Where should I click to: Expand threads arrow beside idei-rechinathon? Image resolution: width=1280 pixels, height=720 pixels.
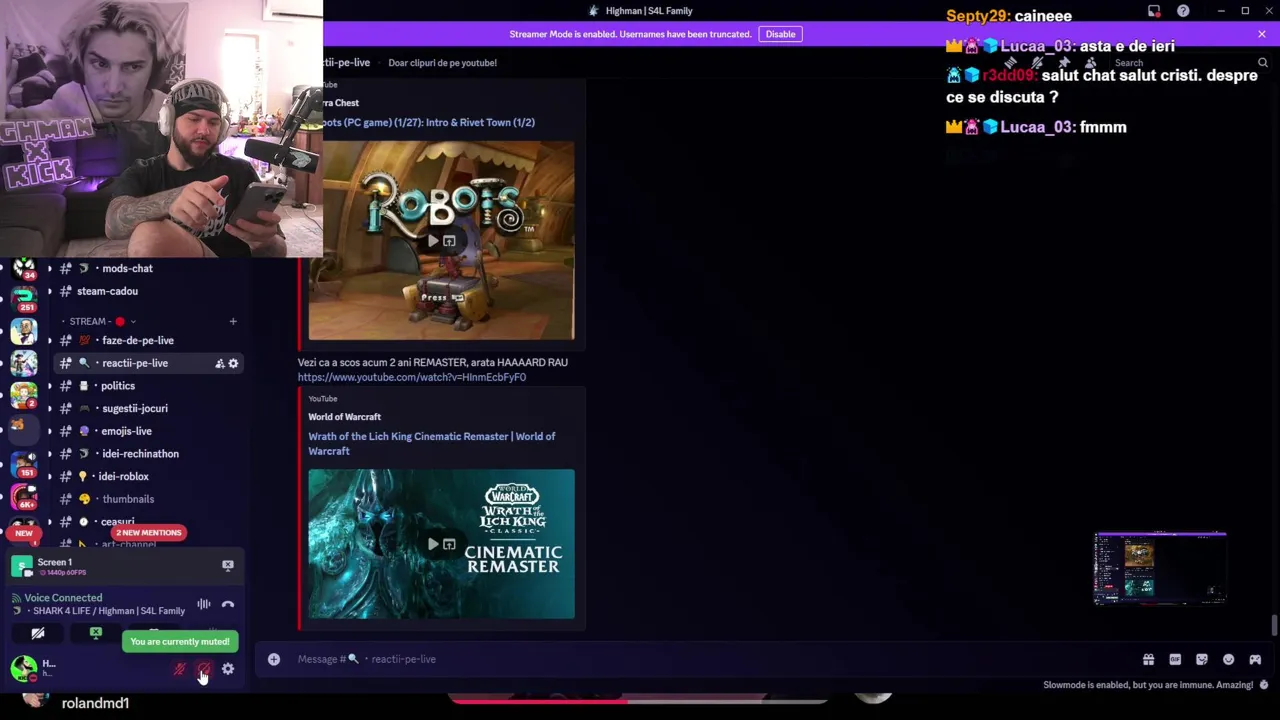49,454
